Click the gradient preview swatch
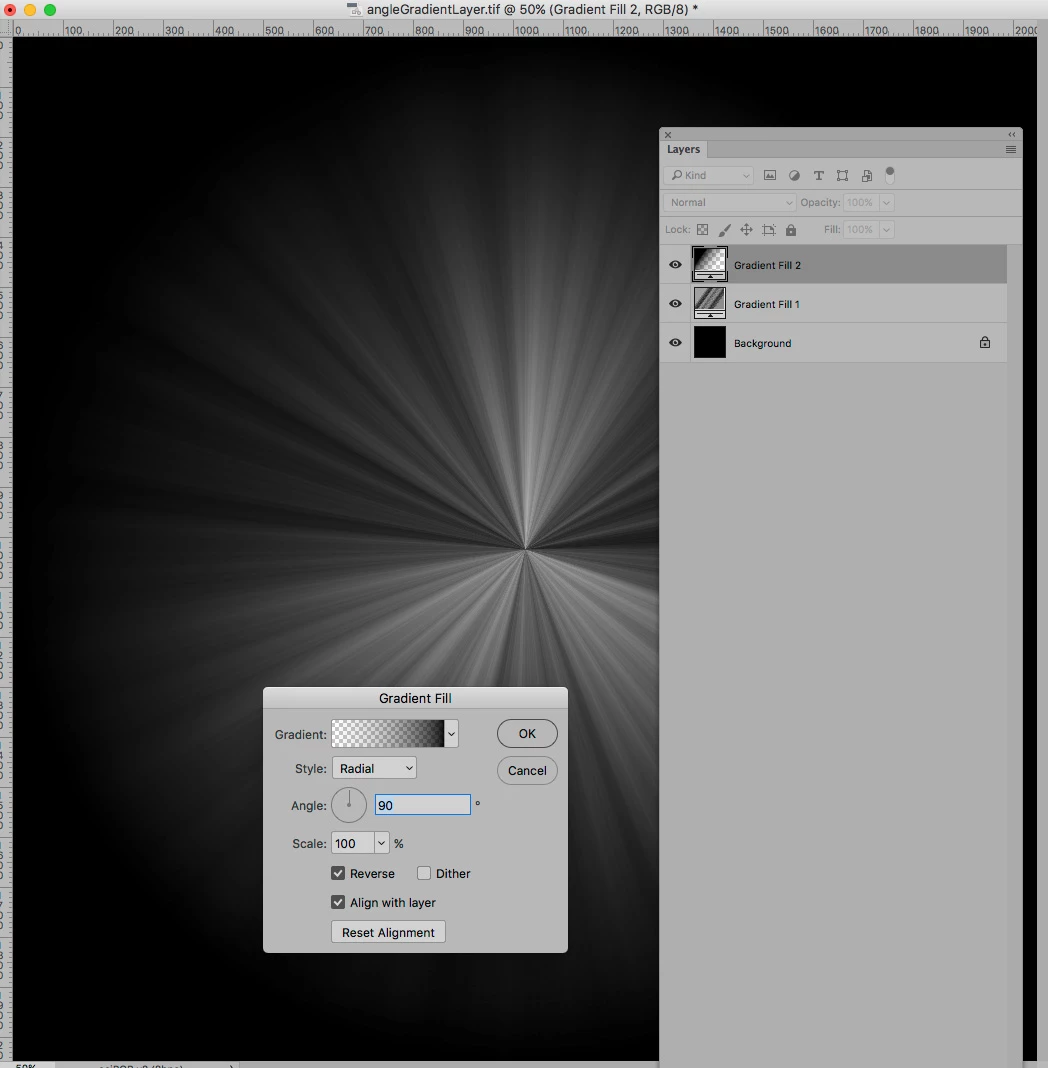The width and height of the screenshot is (1048, 1068). click(x=387, y=734)
